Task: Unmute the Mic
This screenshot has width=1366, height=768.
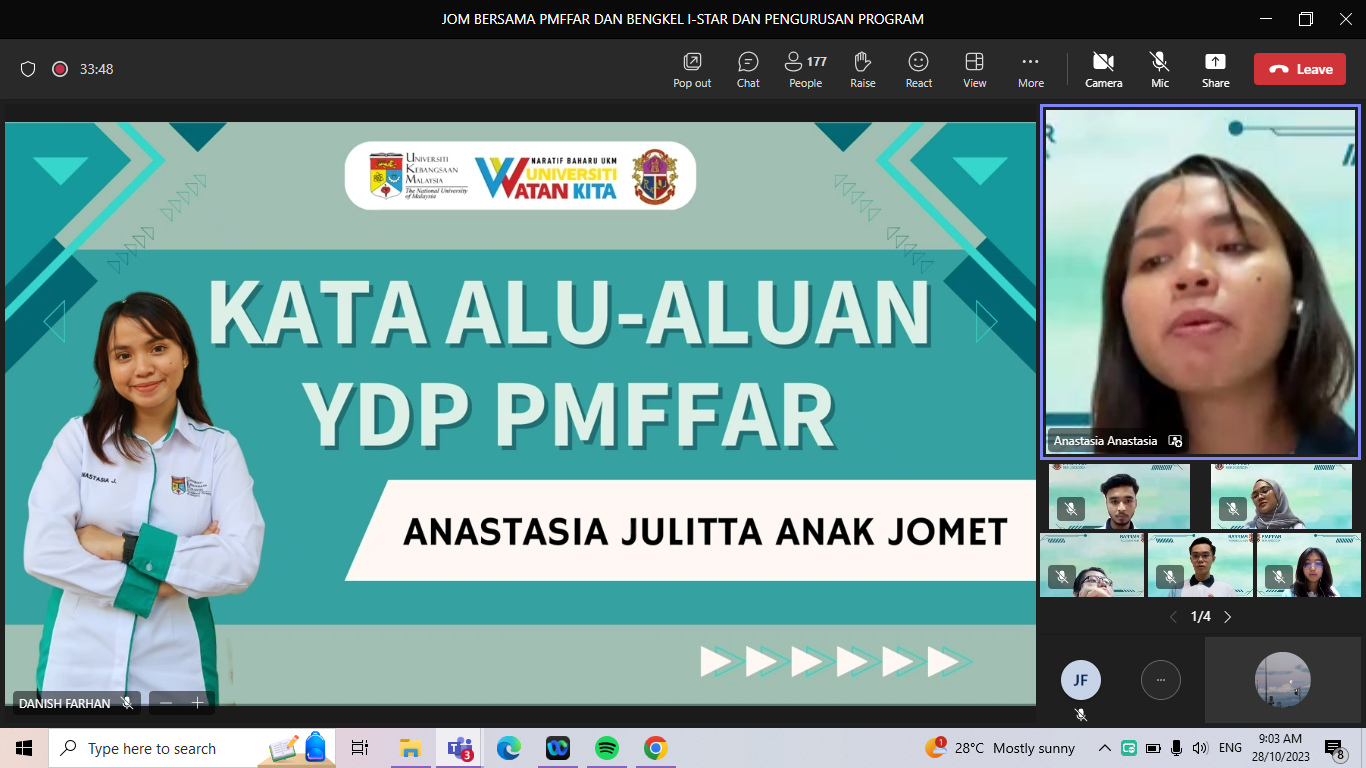Action: coord(1159,69)
